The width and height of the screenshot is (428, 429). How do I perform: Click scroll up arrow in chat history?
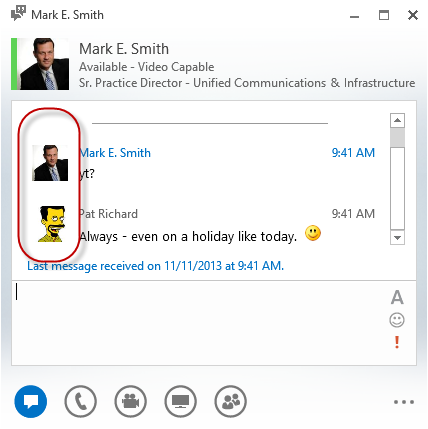(397, 120)
